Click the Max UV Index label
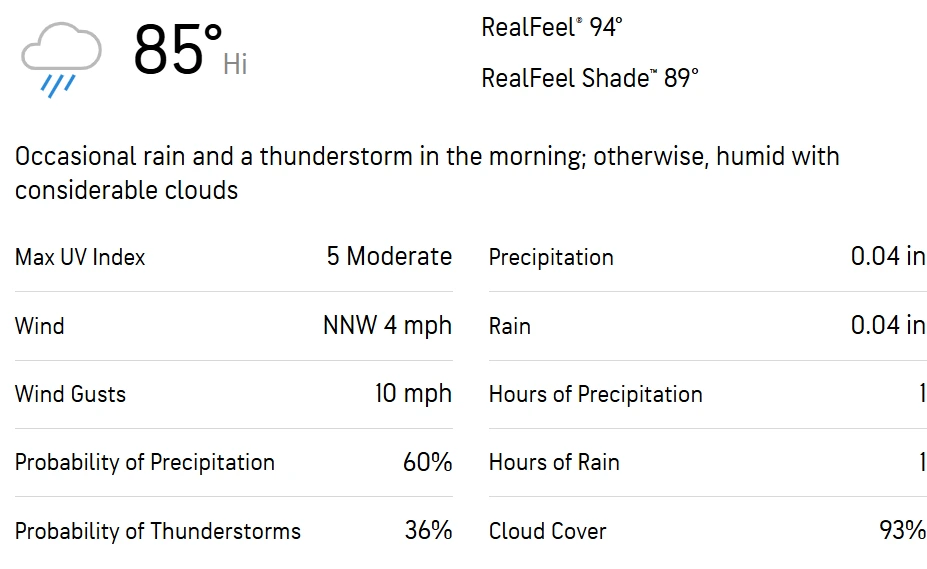927x569 pixels. (x=80, y=257)
